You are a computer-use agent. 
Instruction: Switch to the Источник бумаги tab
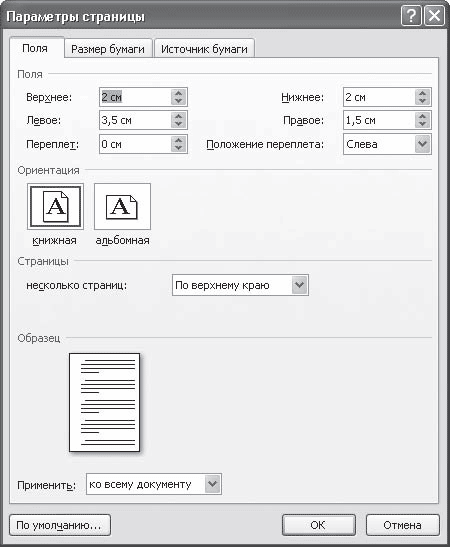pos(204,49)
